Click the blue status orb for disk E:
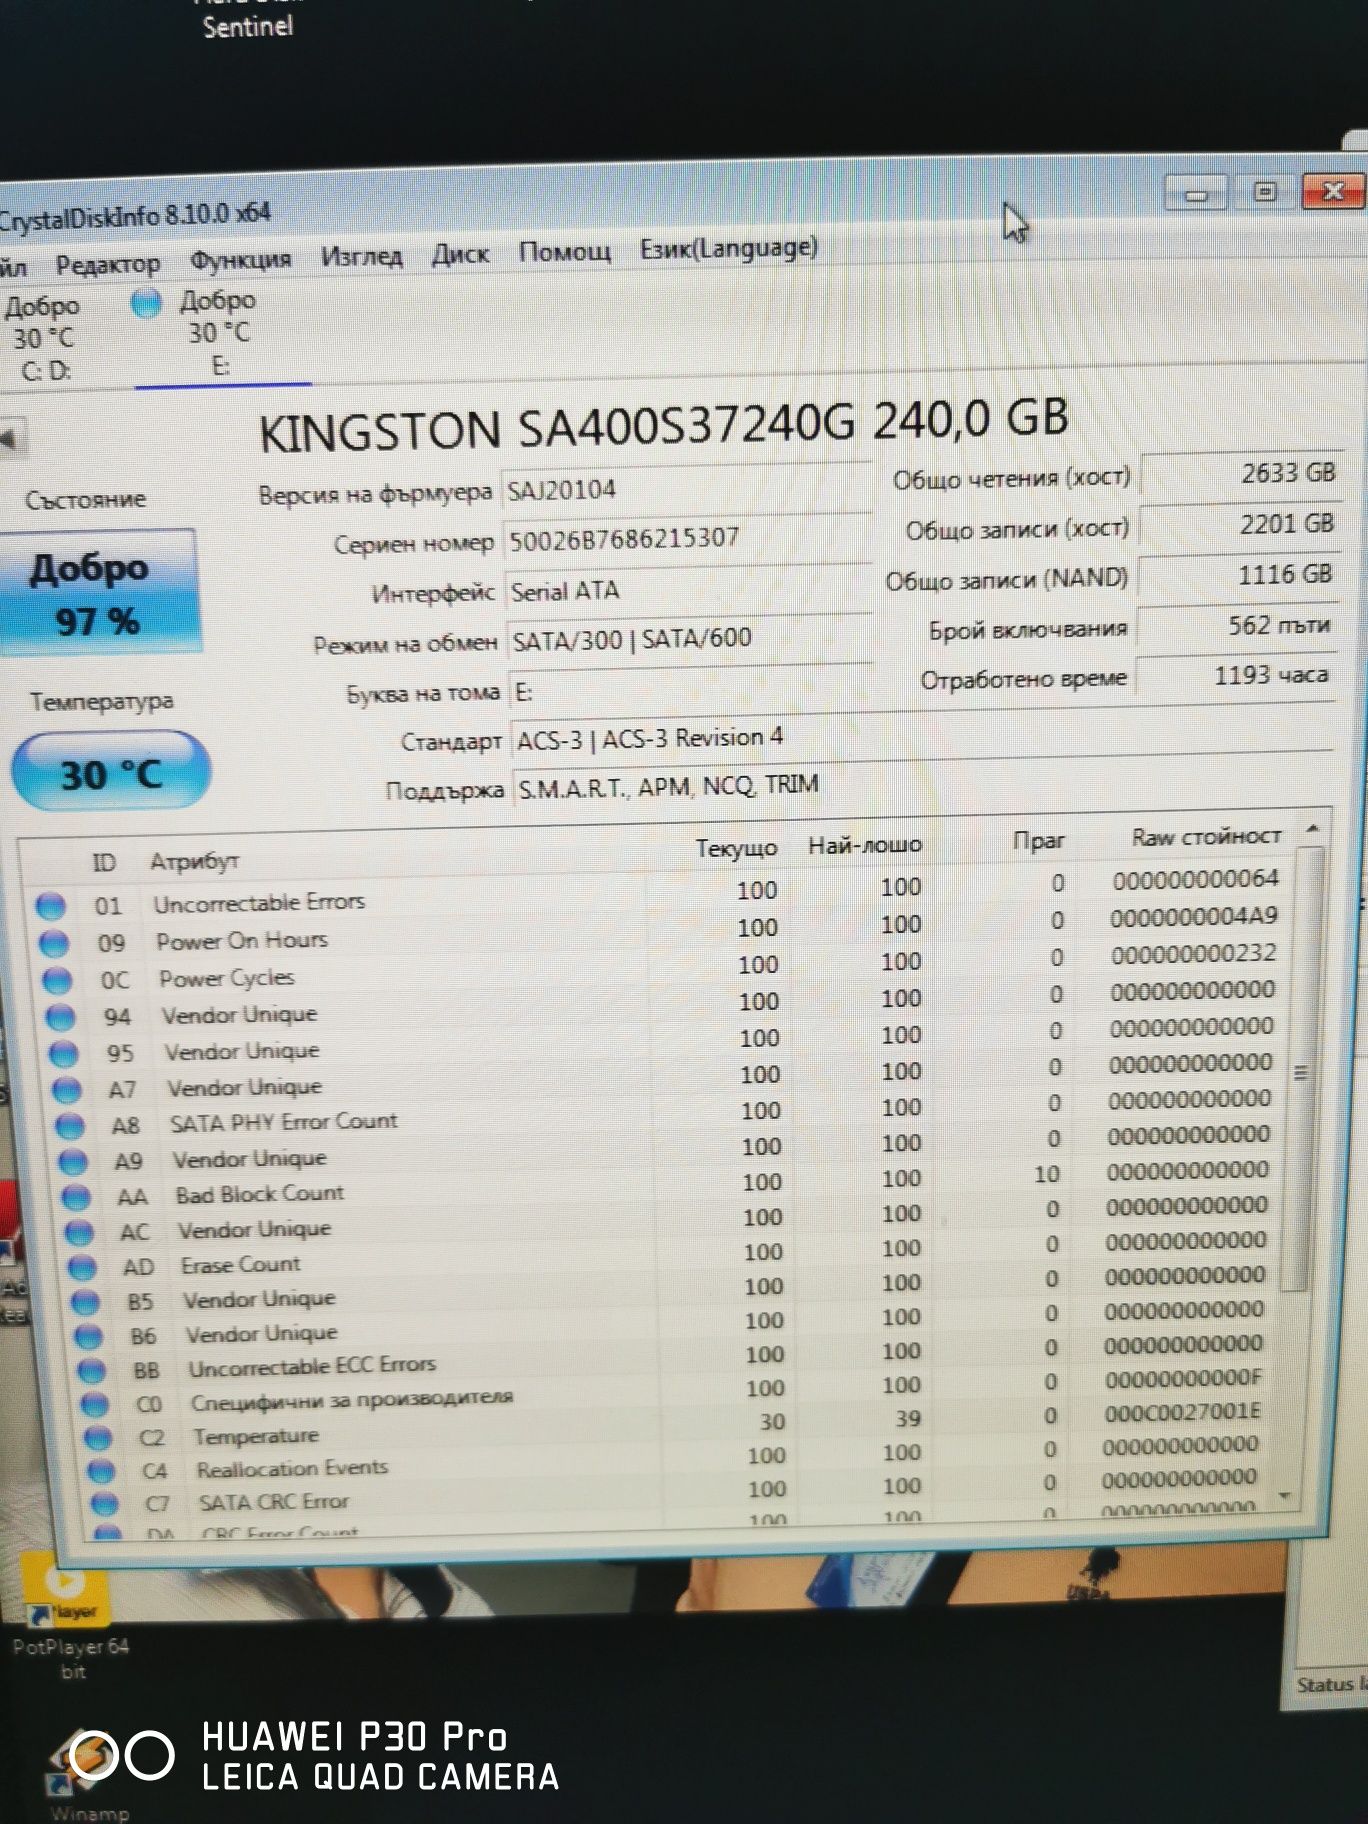The width and height of the screenshot is (1368, 1824). point(147,303)
